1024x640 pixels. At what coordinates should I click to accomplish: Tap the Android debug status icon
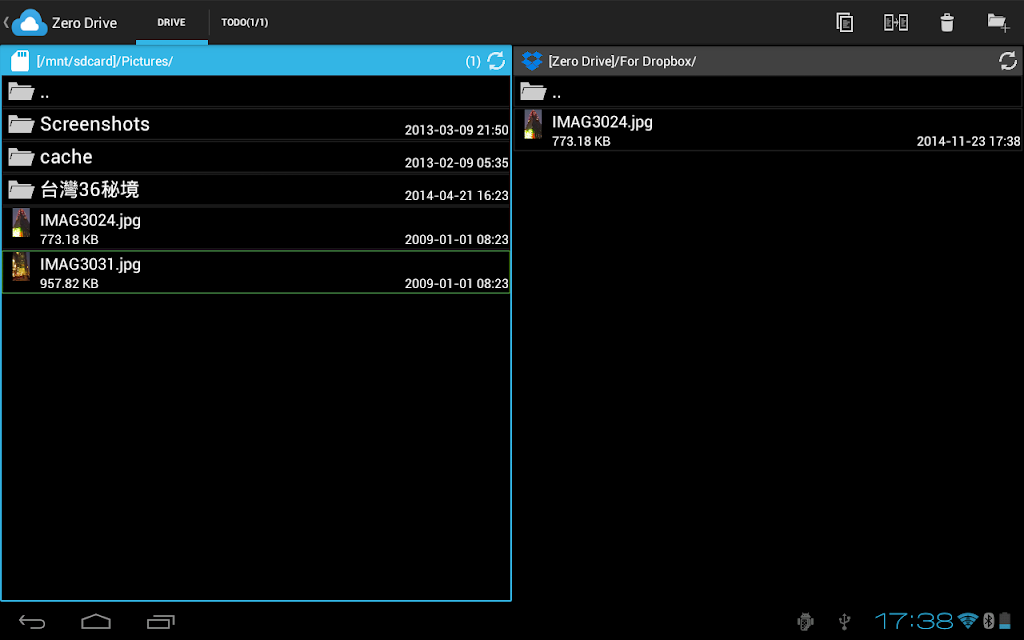pyautogui.click(x=806, y=621)
